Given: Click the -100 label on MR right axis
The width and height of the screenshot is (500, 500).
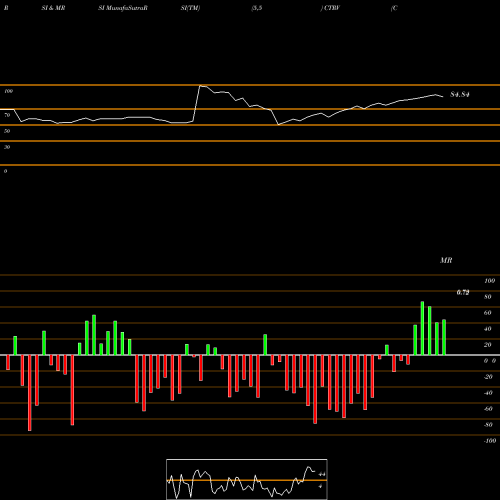Looking at the screenshot, I should tap(490, 441).
